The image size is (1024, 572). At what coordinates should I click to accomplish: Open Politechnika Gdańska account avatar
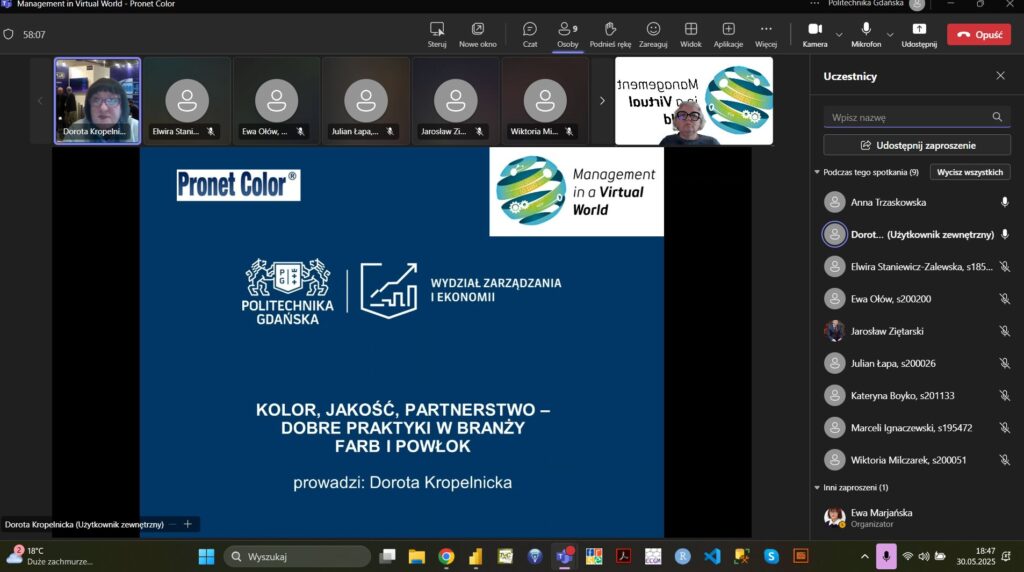point(917,5)
